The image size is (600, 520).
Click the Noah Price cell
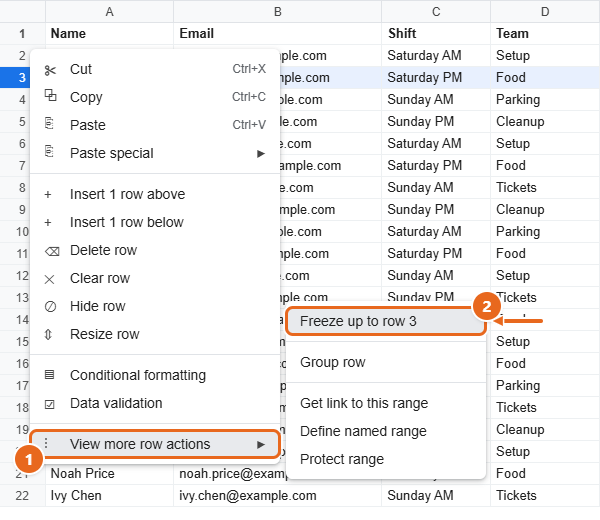109,474
